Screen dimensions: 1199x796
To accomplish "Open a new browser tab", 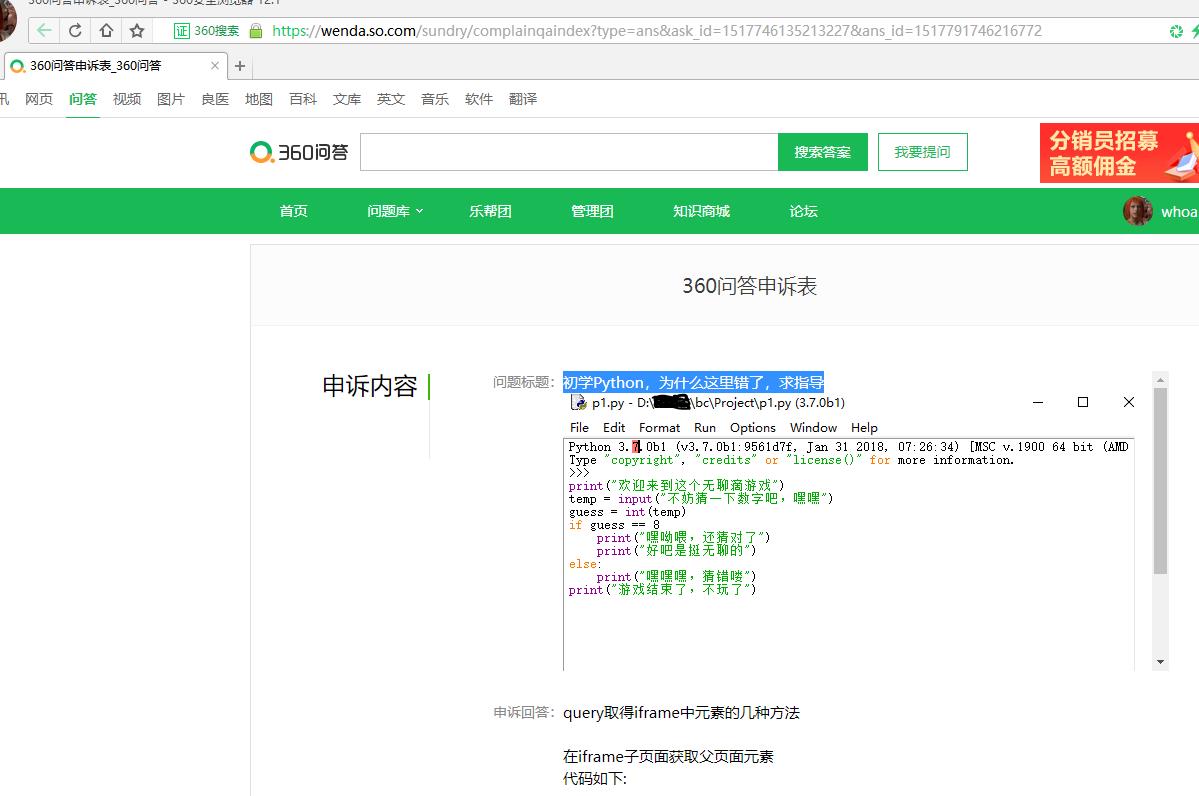I will [x=240, y=66].
